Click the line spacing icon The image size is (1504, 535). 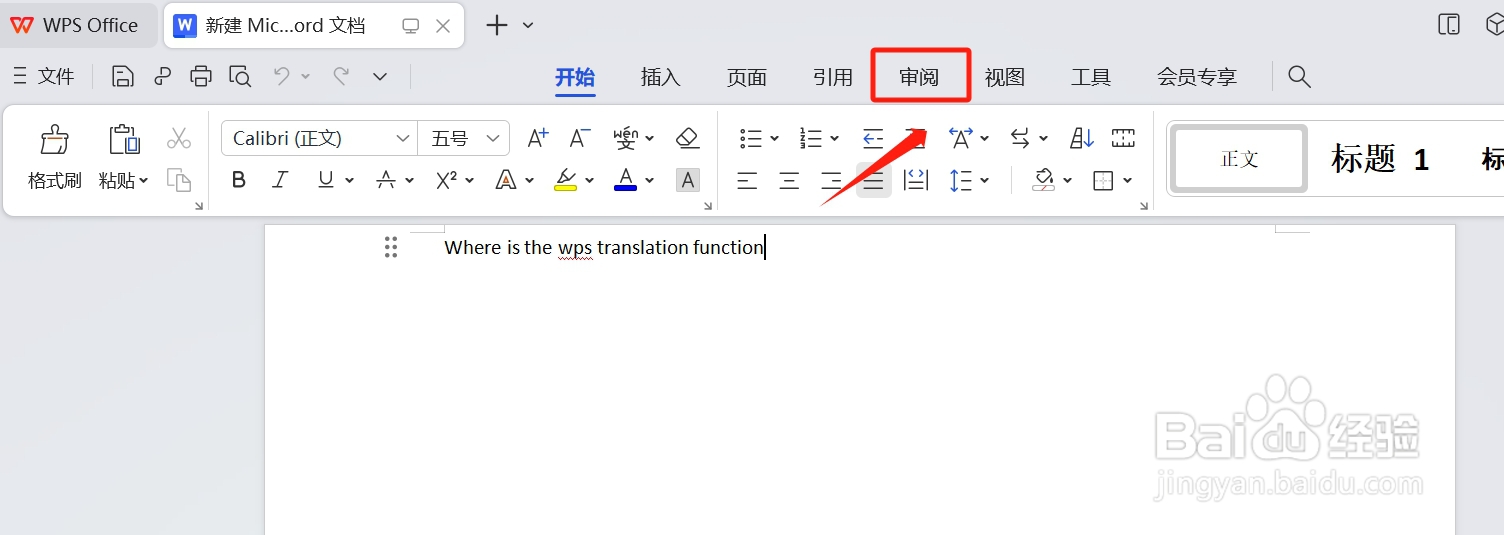(x=961, y=180)
